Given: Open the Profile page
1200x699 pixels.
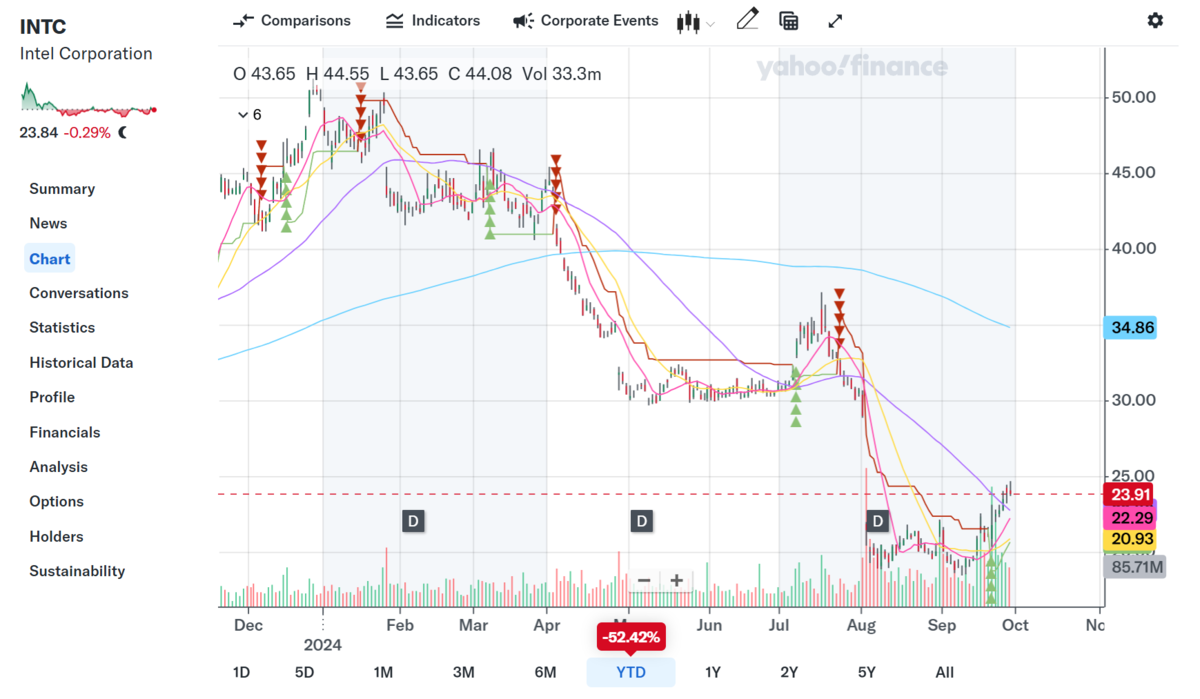Looking at the screenshot, I should pos(52,397).
